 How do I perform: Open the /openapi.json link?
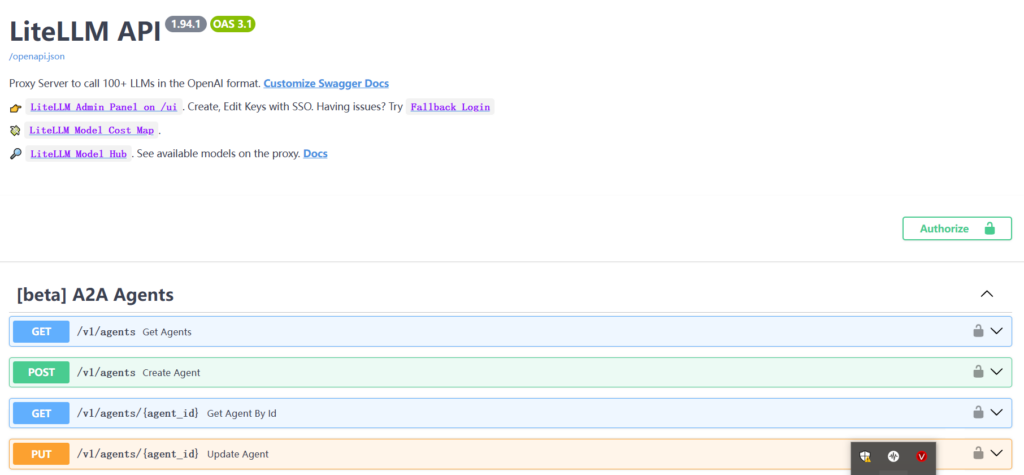tap(37, 57)
